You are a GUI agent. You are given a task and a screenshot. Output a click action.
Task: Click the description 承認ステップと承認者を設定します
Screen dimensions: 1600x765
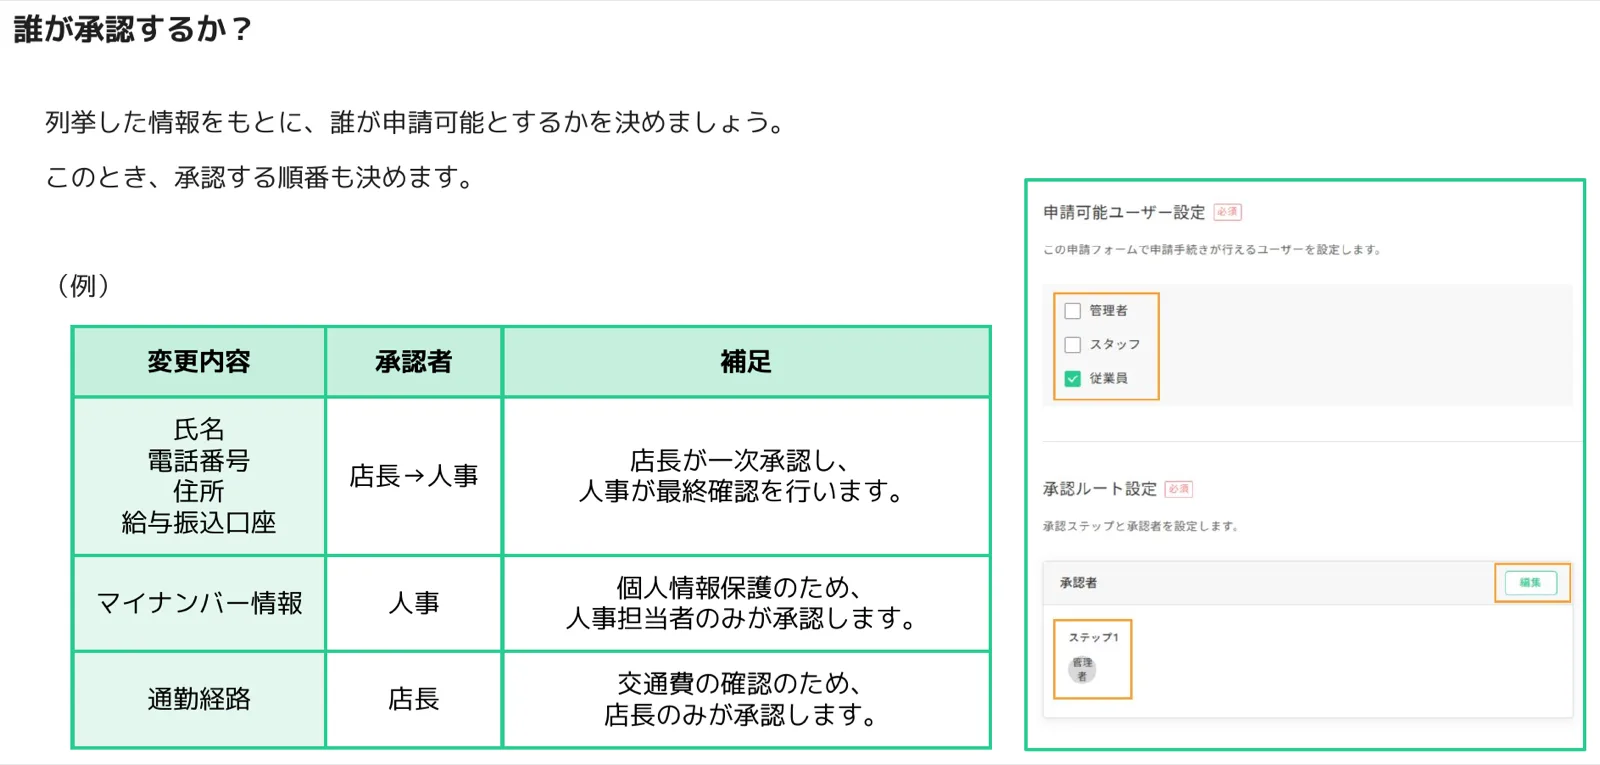[x=1141, y=526]
